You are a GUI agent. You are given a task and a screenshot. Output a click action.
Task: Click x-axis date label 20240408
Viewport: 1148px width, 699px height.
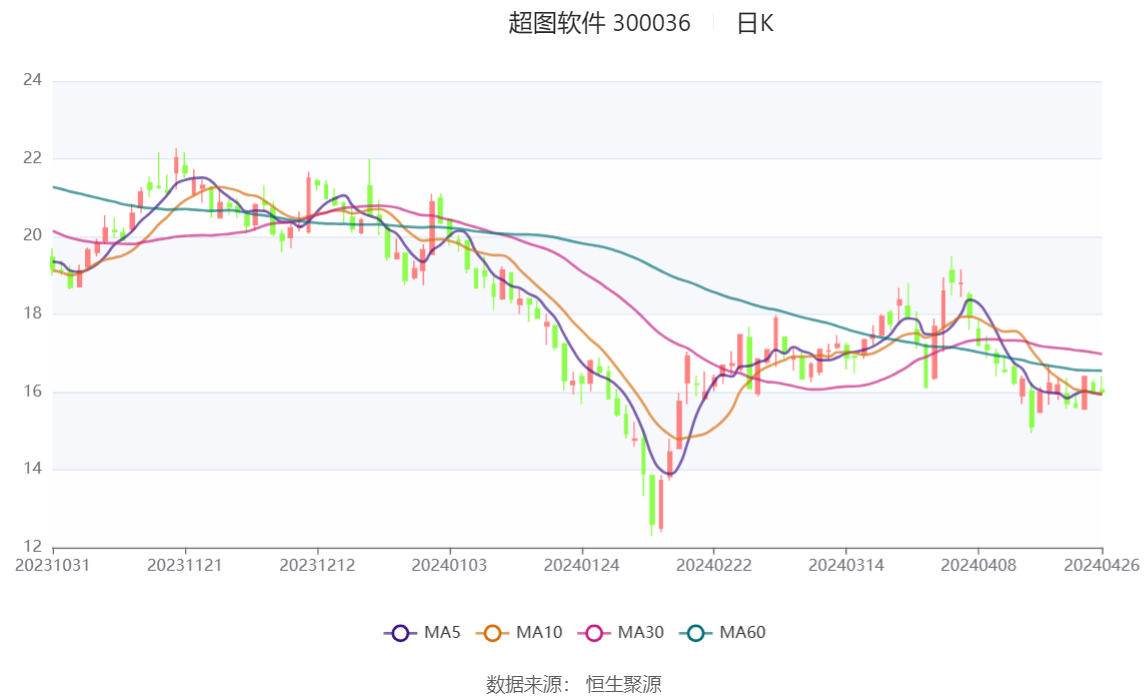click(x=979, y=565)
